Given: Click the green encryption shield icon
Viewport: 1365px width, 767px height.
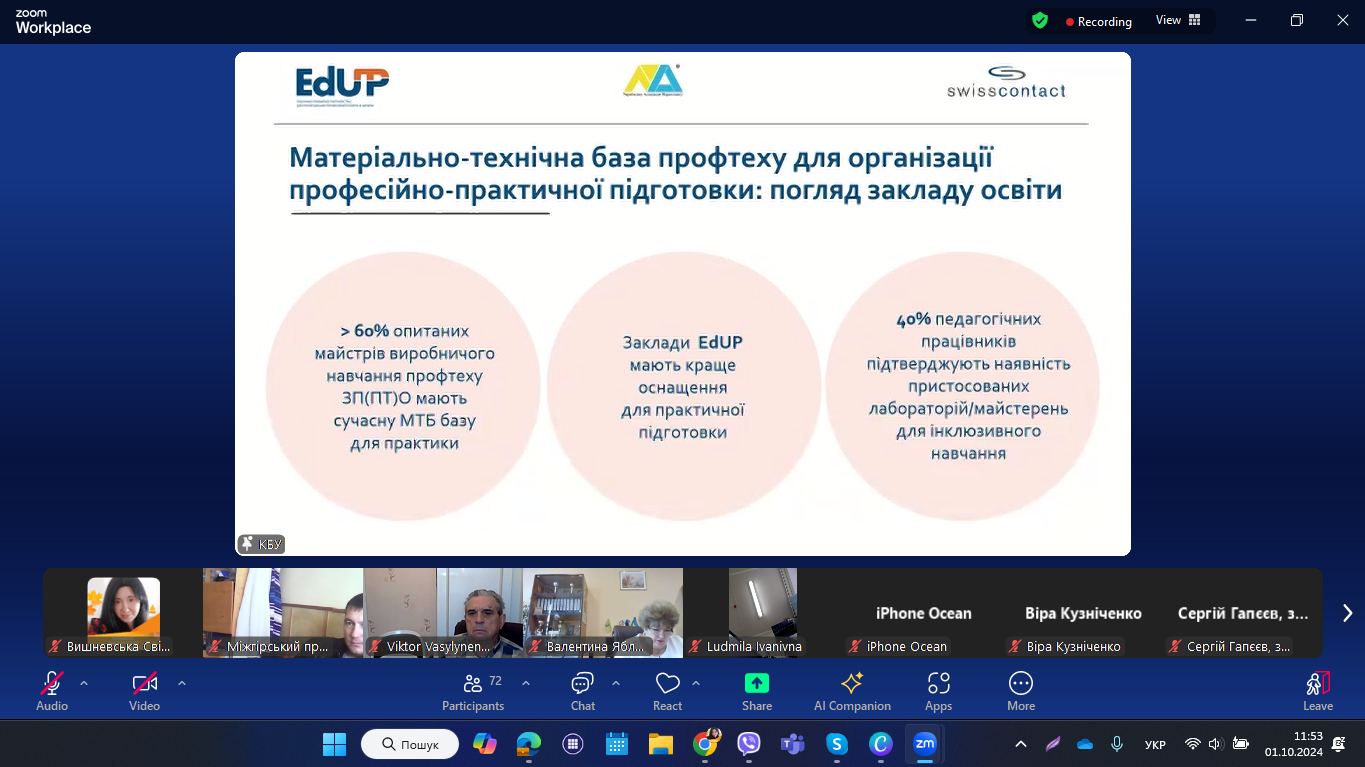Looking at the screenshot, I should pyautogui.click(x=1040, y=20).
